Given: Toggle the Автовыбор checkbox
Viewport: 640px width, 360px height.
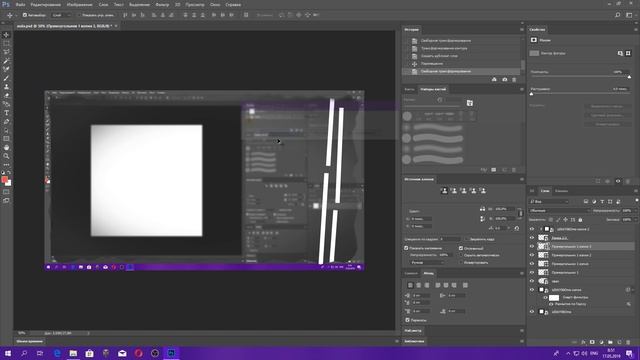Looking at the screenshot, I should pyautogui.click(x=24, y=15).
